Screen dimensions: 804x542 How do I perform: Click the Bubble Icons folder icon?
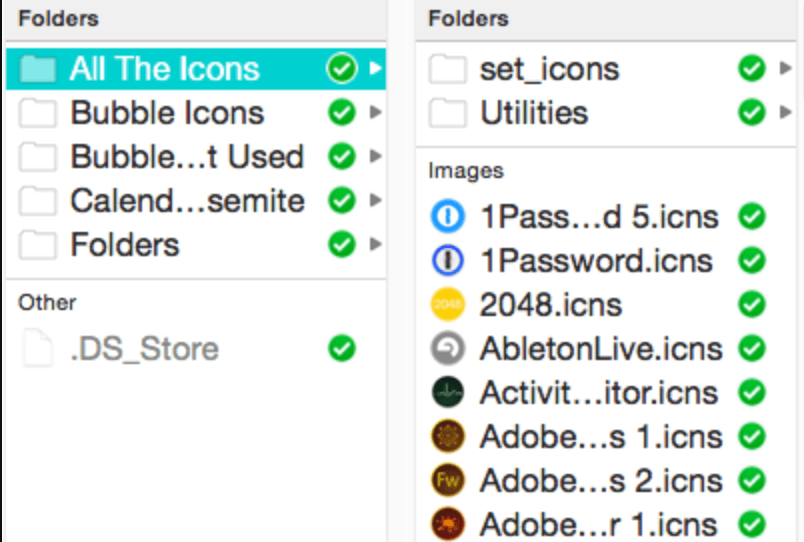coord(38,113)
